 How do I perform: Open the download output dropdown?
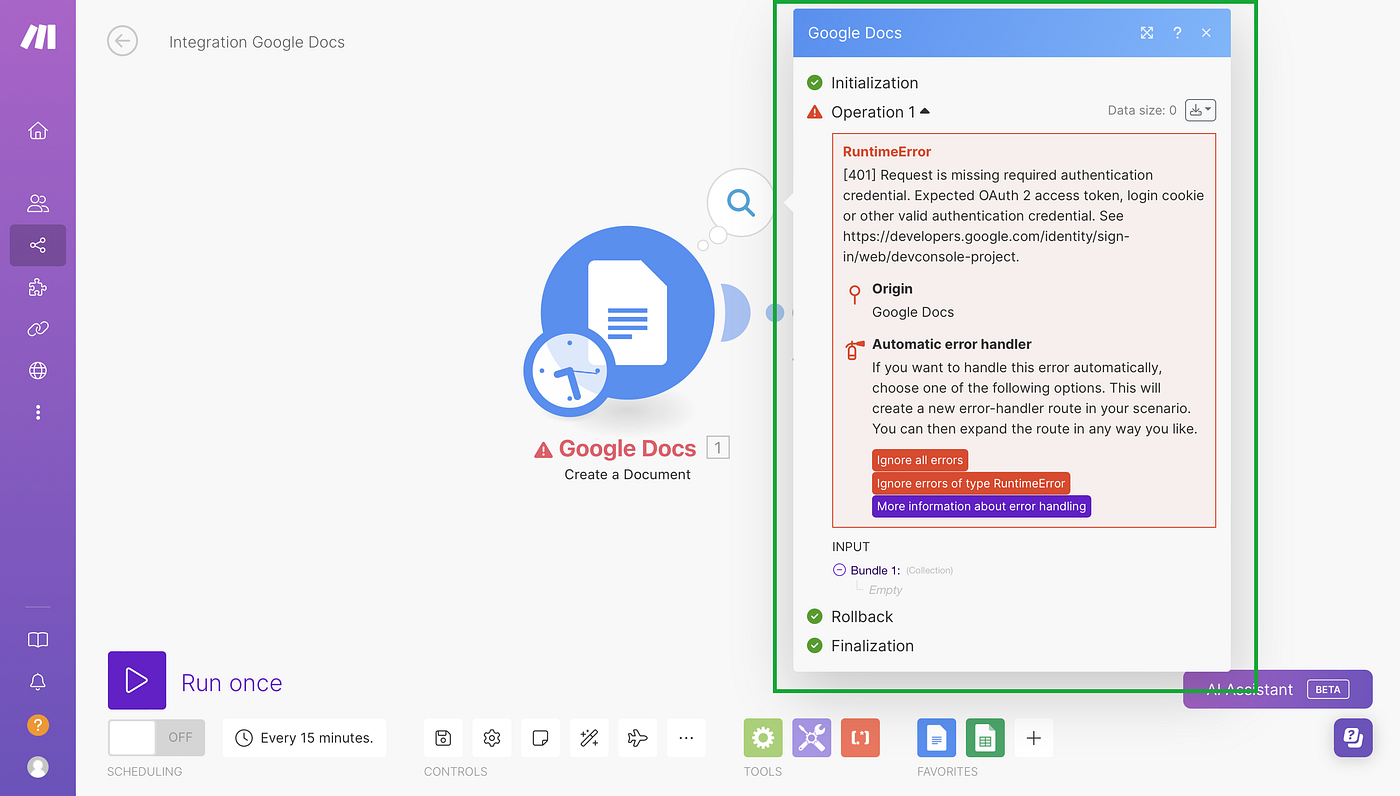point(1200,110)
